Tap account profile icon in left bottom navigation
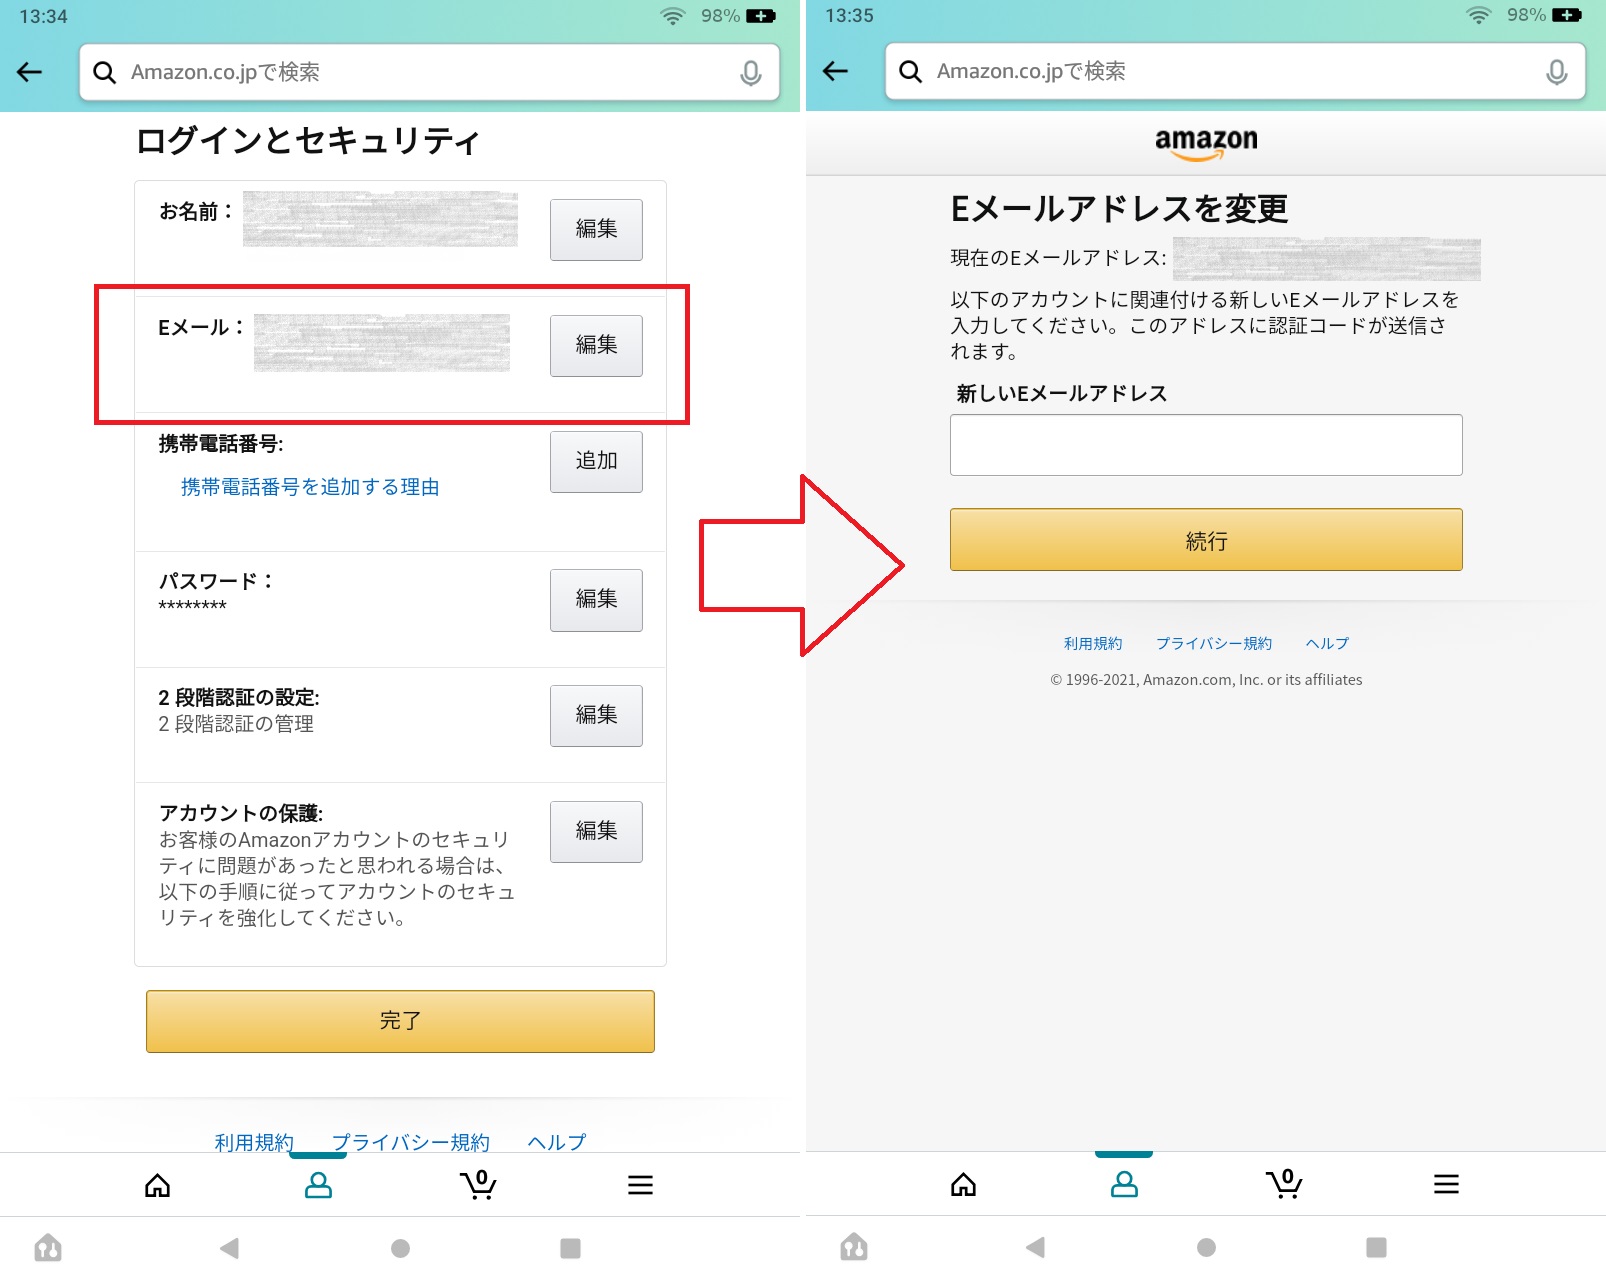 click(318, 1185)
